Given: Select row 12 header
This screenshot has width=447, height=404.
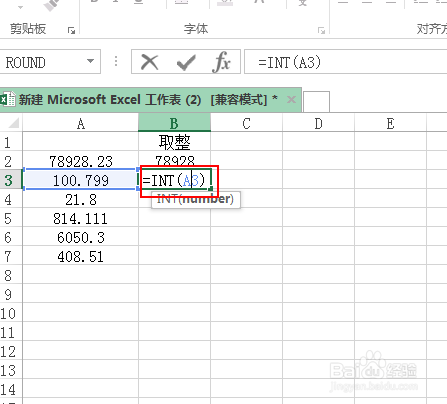Looking at the screenshot, I should point(11,351).
